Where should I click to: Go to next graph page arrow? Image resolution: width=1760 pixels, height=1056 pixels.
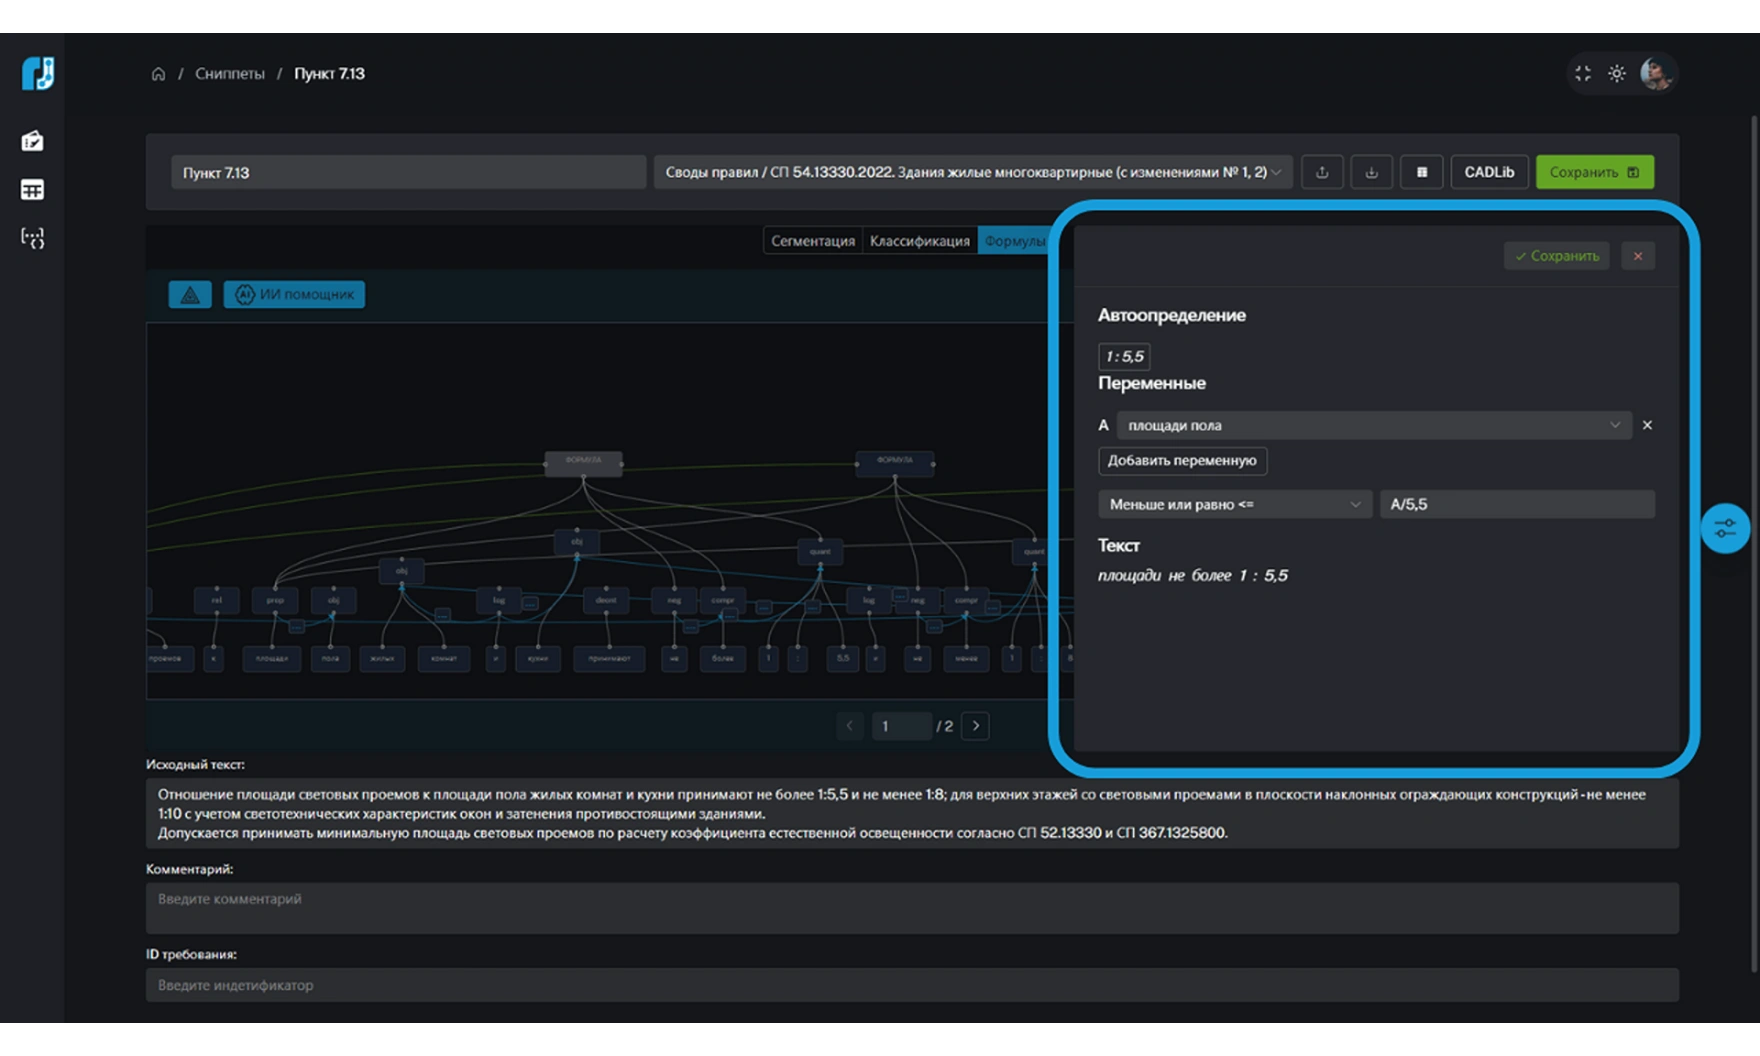pos(976,726)
